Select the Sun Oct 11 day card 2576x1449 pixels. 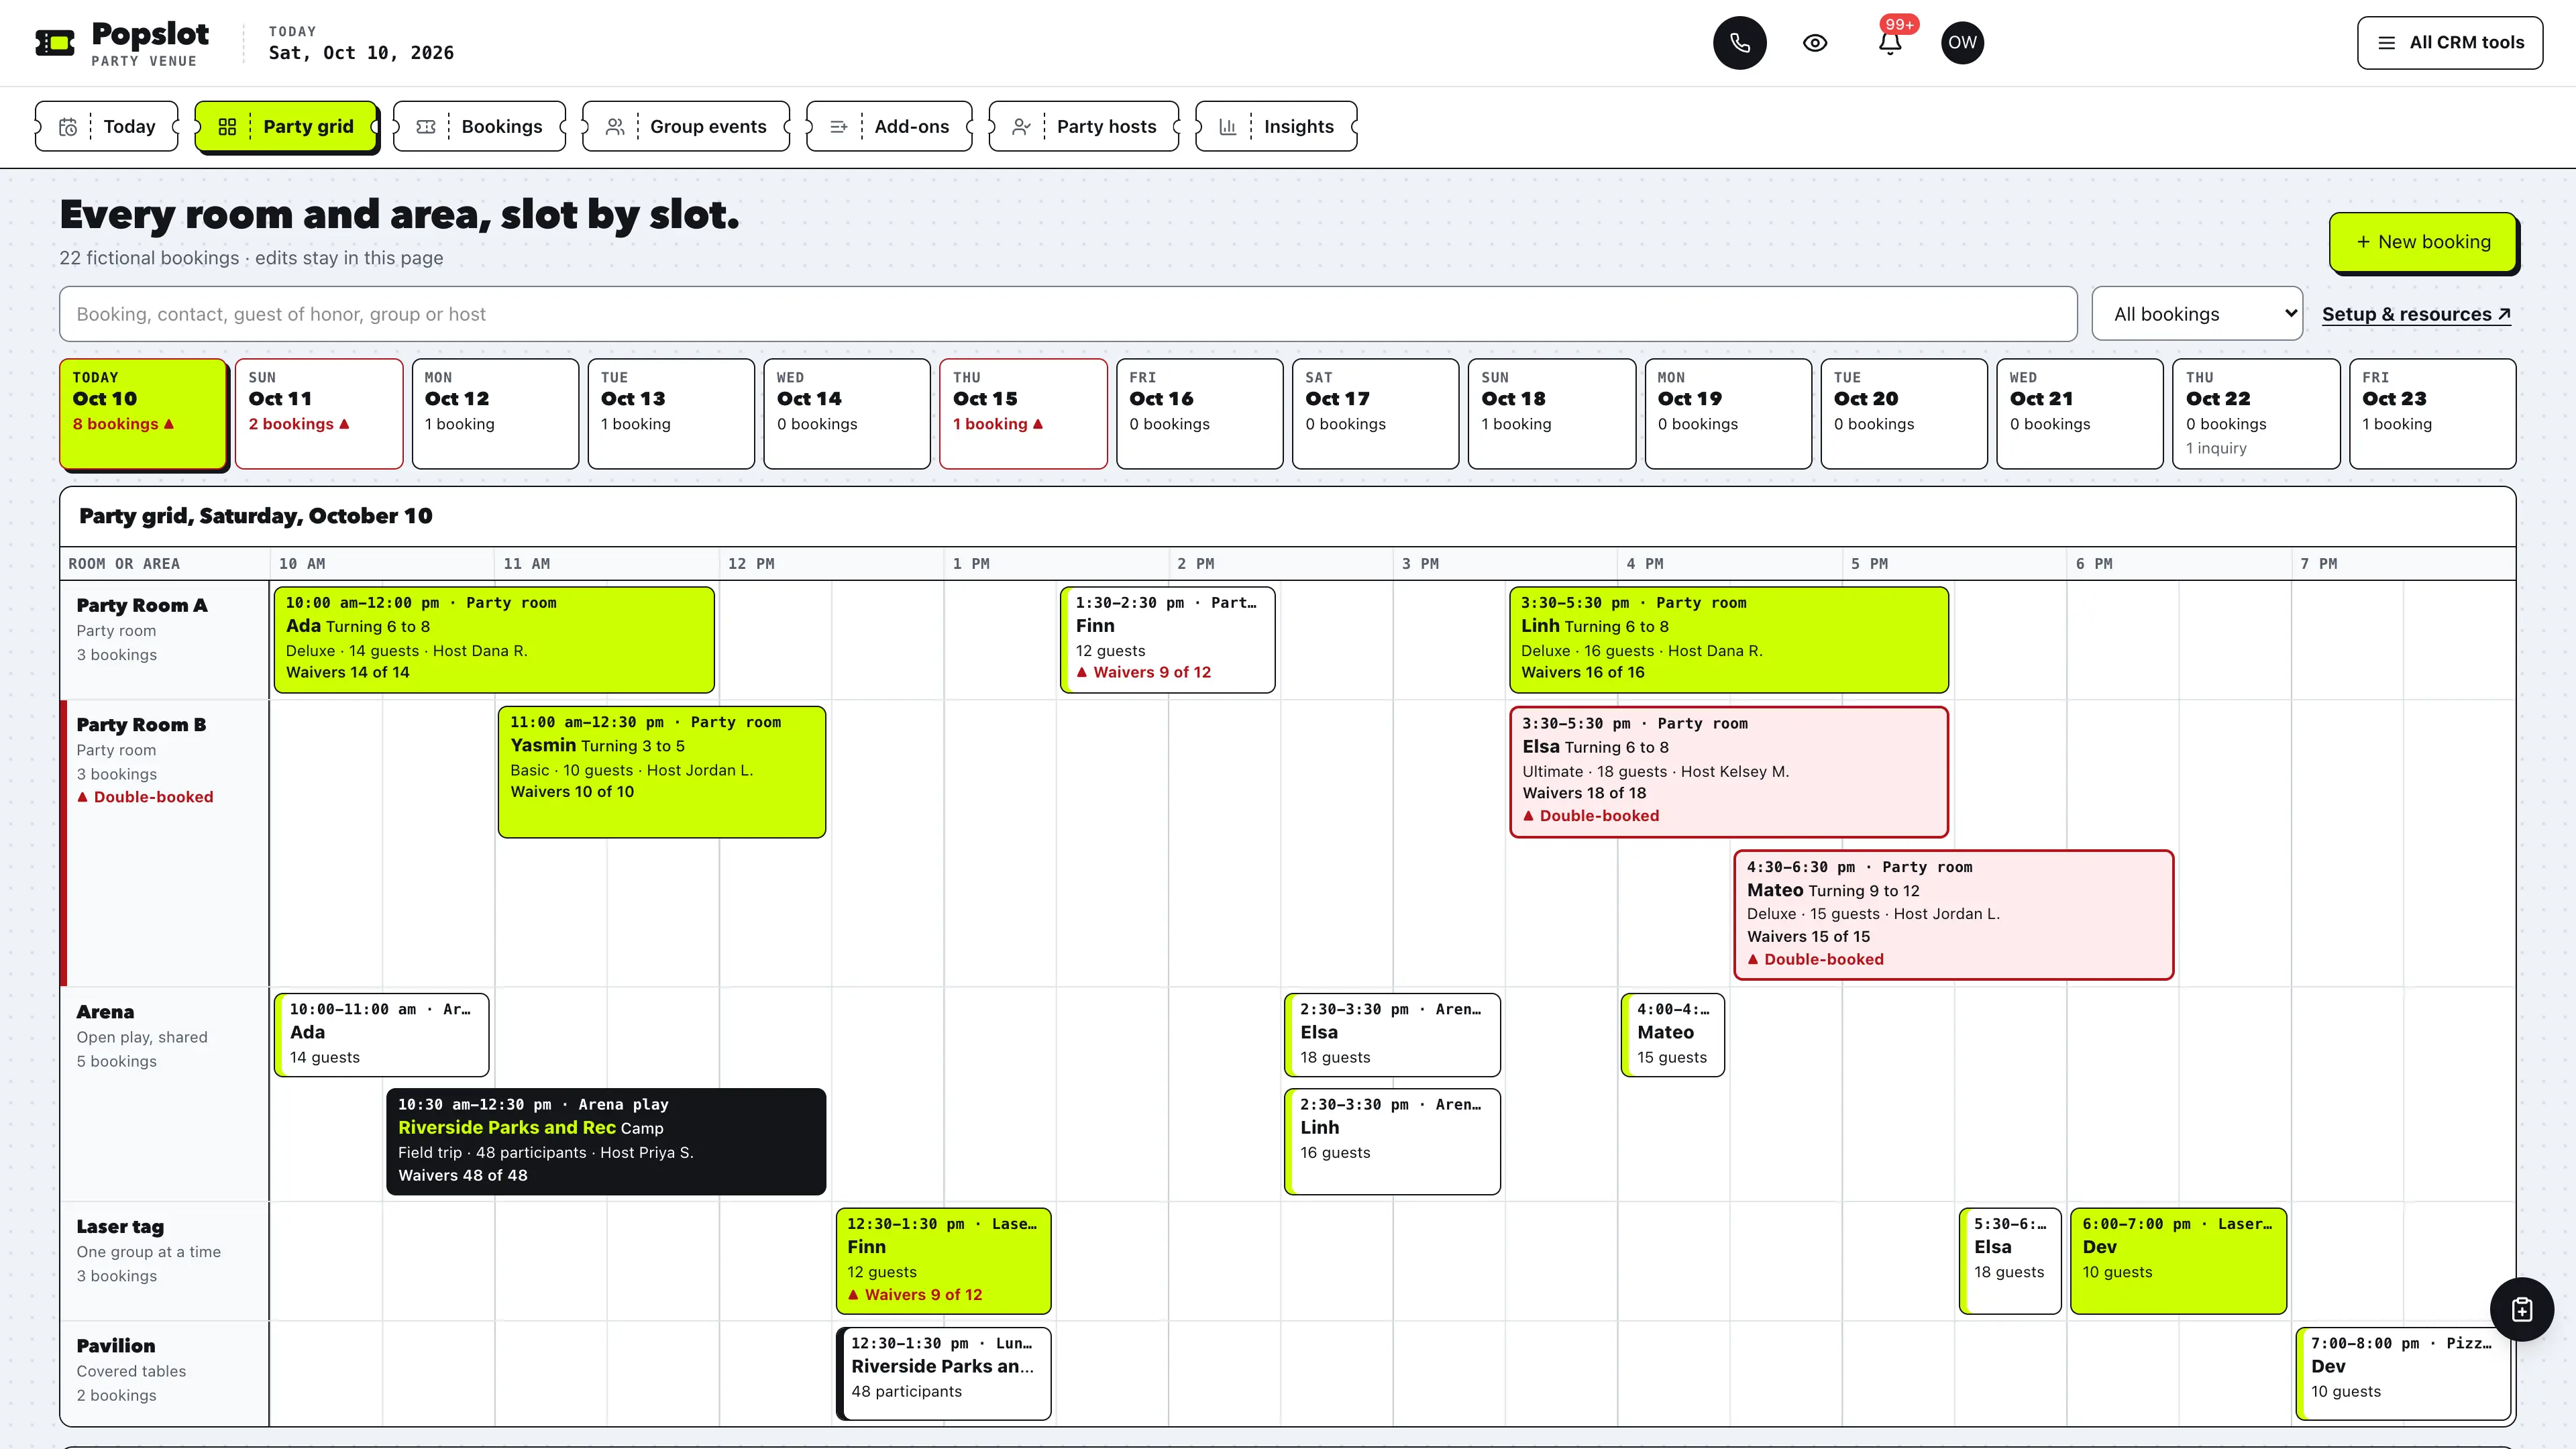319,413
